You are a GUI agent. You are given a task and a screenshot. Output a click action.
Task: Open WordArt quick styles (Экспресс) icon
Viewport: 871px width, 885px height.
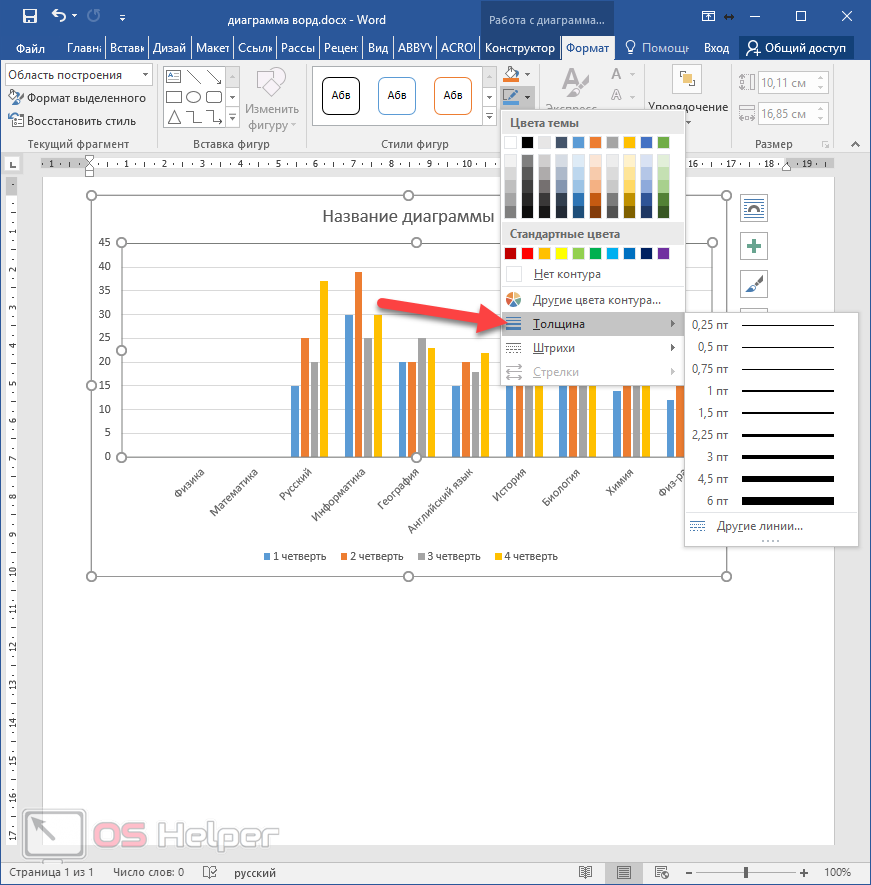point(575,82)
